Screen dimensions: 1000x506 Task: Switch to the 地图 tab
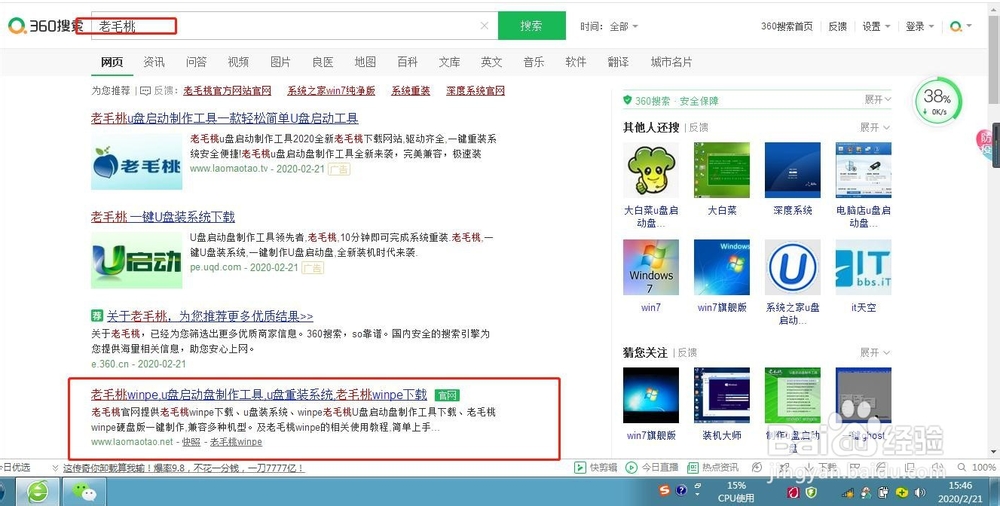365,62
